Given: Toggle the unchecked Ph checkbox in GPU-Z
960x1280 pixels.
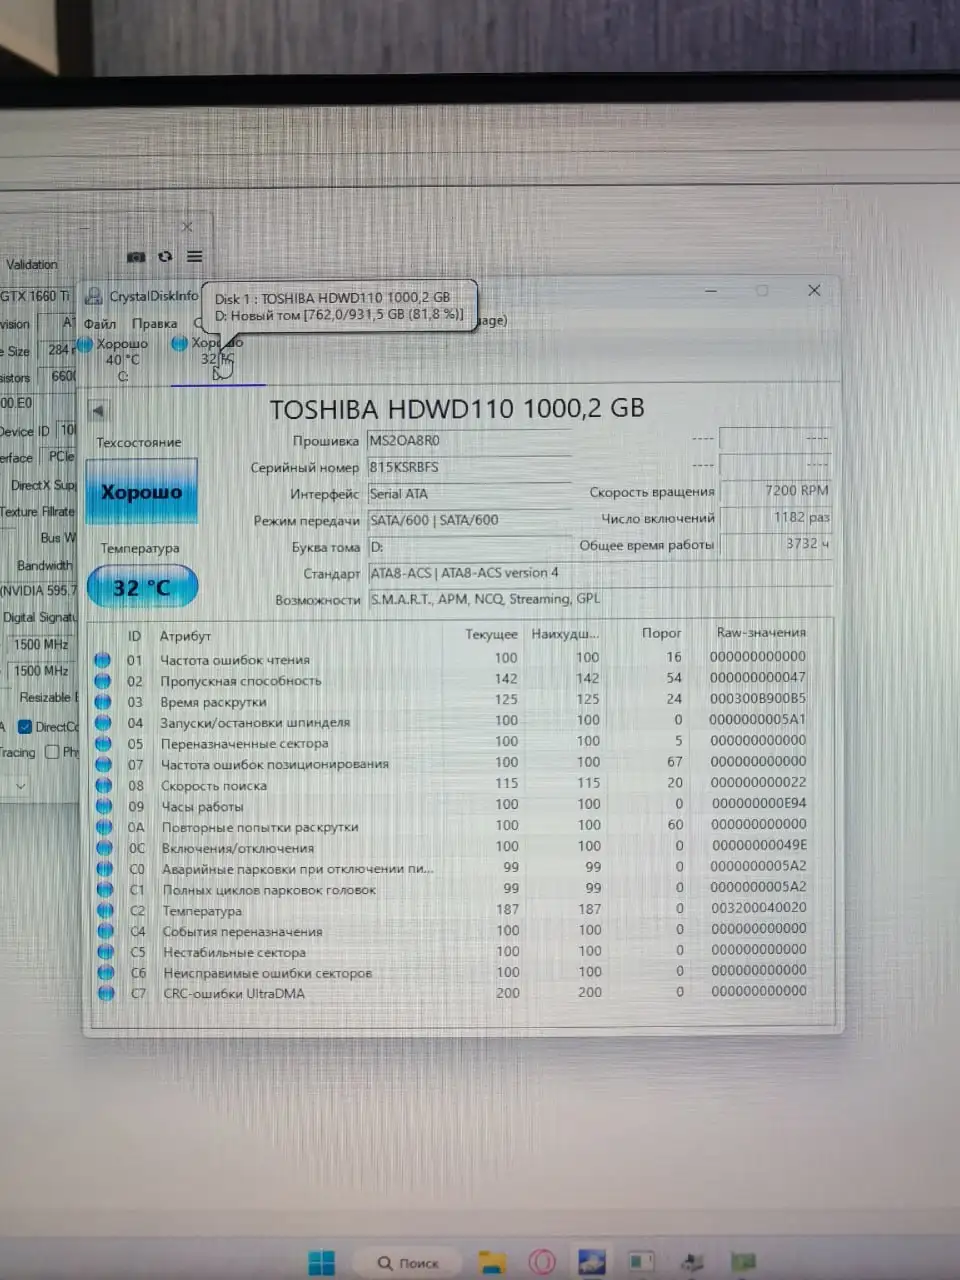Looking at the screenshot, I should [x=52, y=752].
